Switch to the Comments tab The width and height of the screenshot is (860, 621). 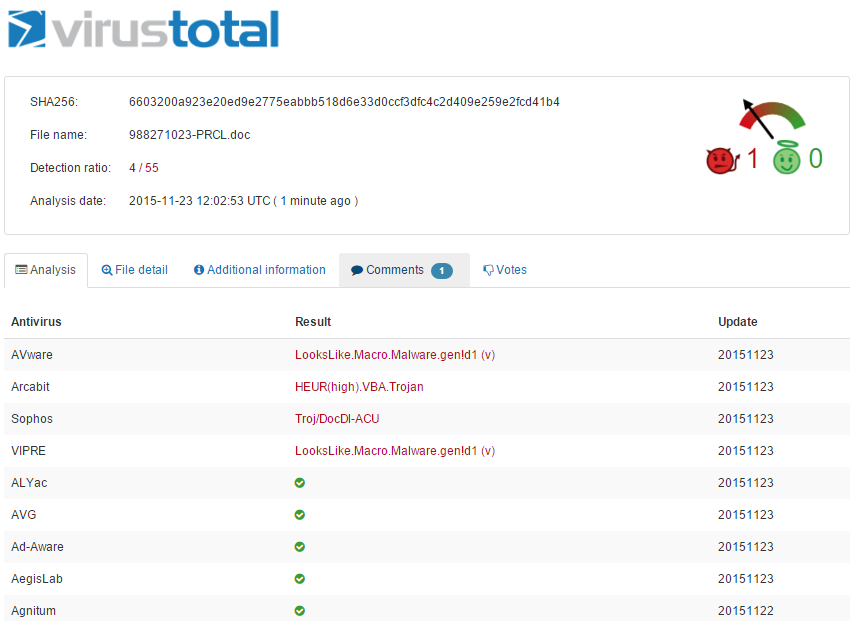point(404,270)
